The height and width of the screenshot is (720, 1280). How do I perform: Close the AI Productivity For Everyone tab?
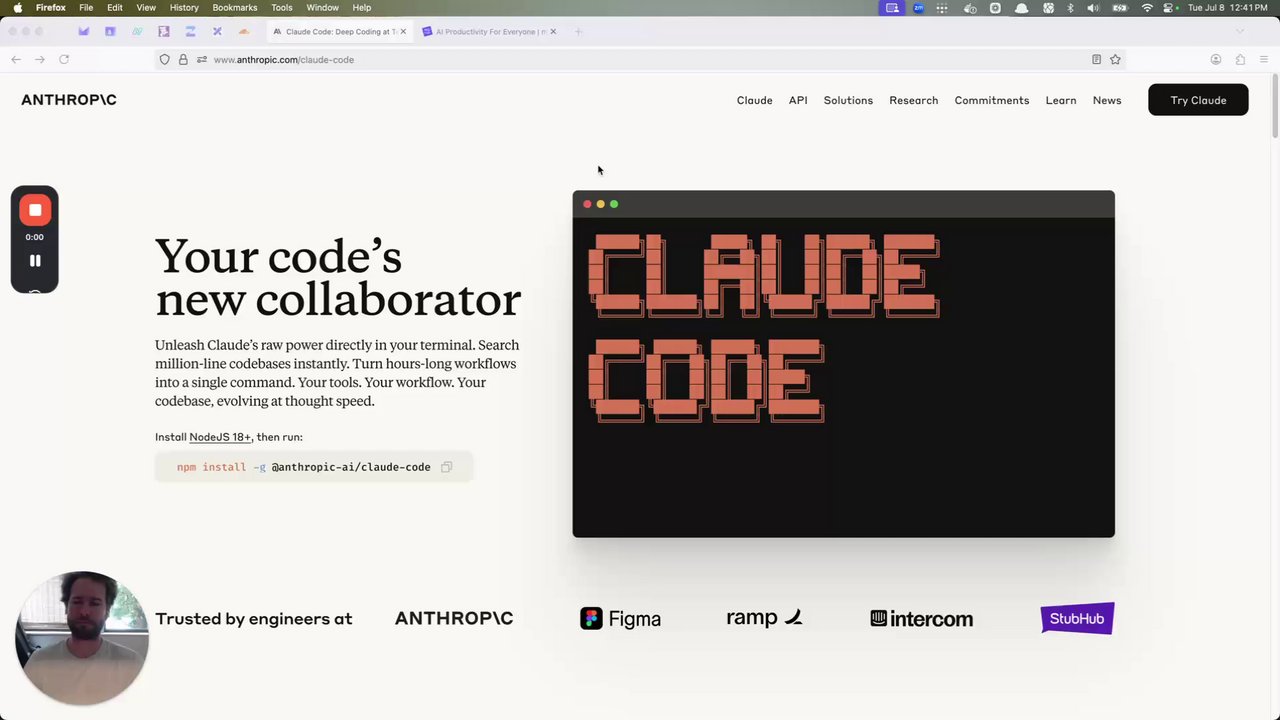point(553,31)
